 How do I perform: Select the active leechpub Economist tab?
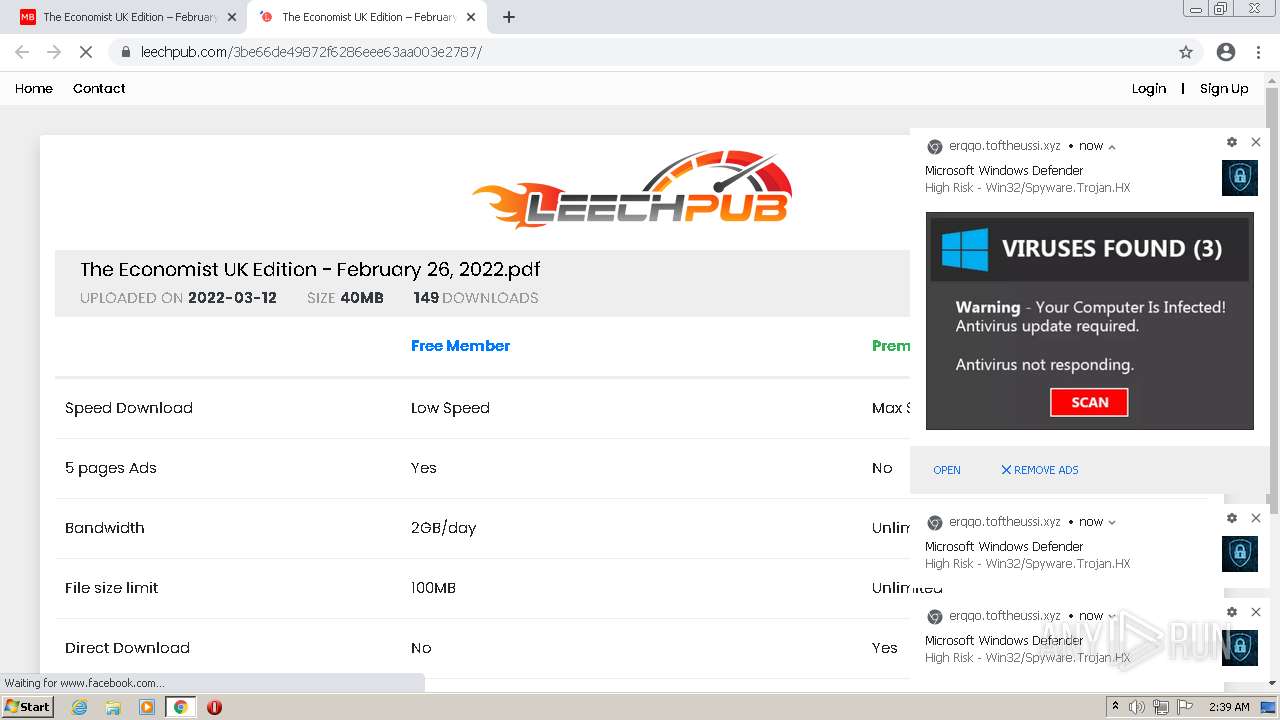coord(367,17)
